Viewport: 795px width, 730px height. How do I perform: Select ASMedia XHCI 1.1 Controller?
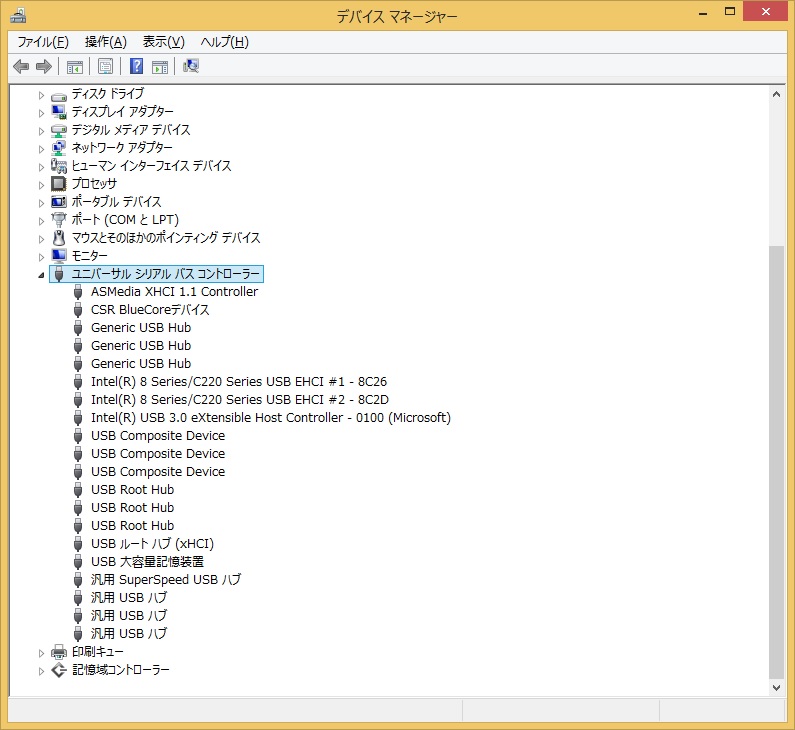pyautogui.click(x=174, y=292)
